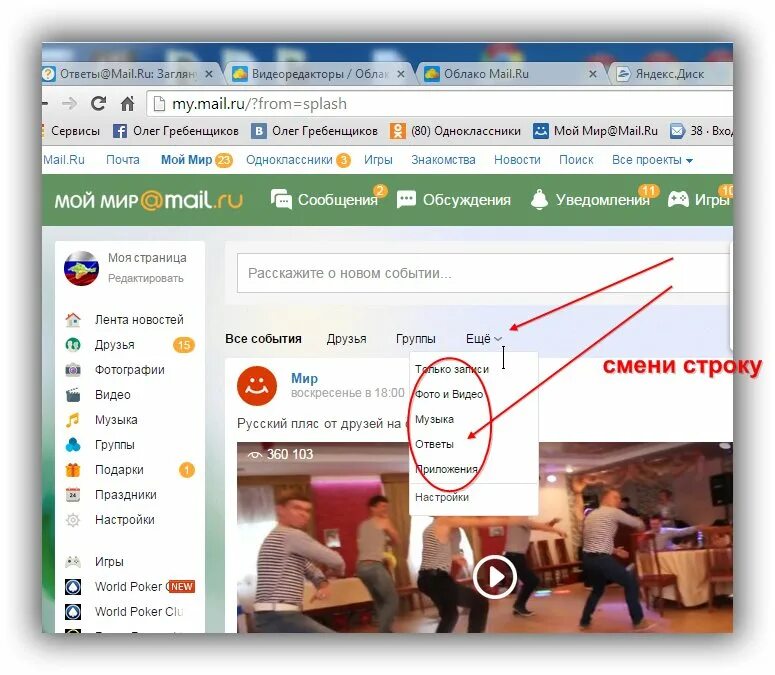This screenshot has width=775, height=675.
Task: Open Игры in the left sidebar
Action: (x=94, y=562)
